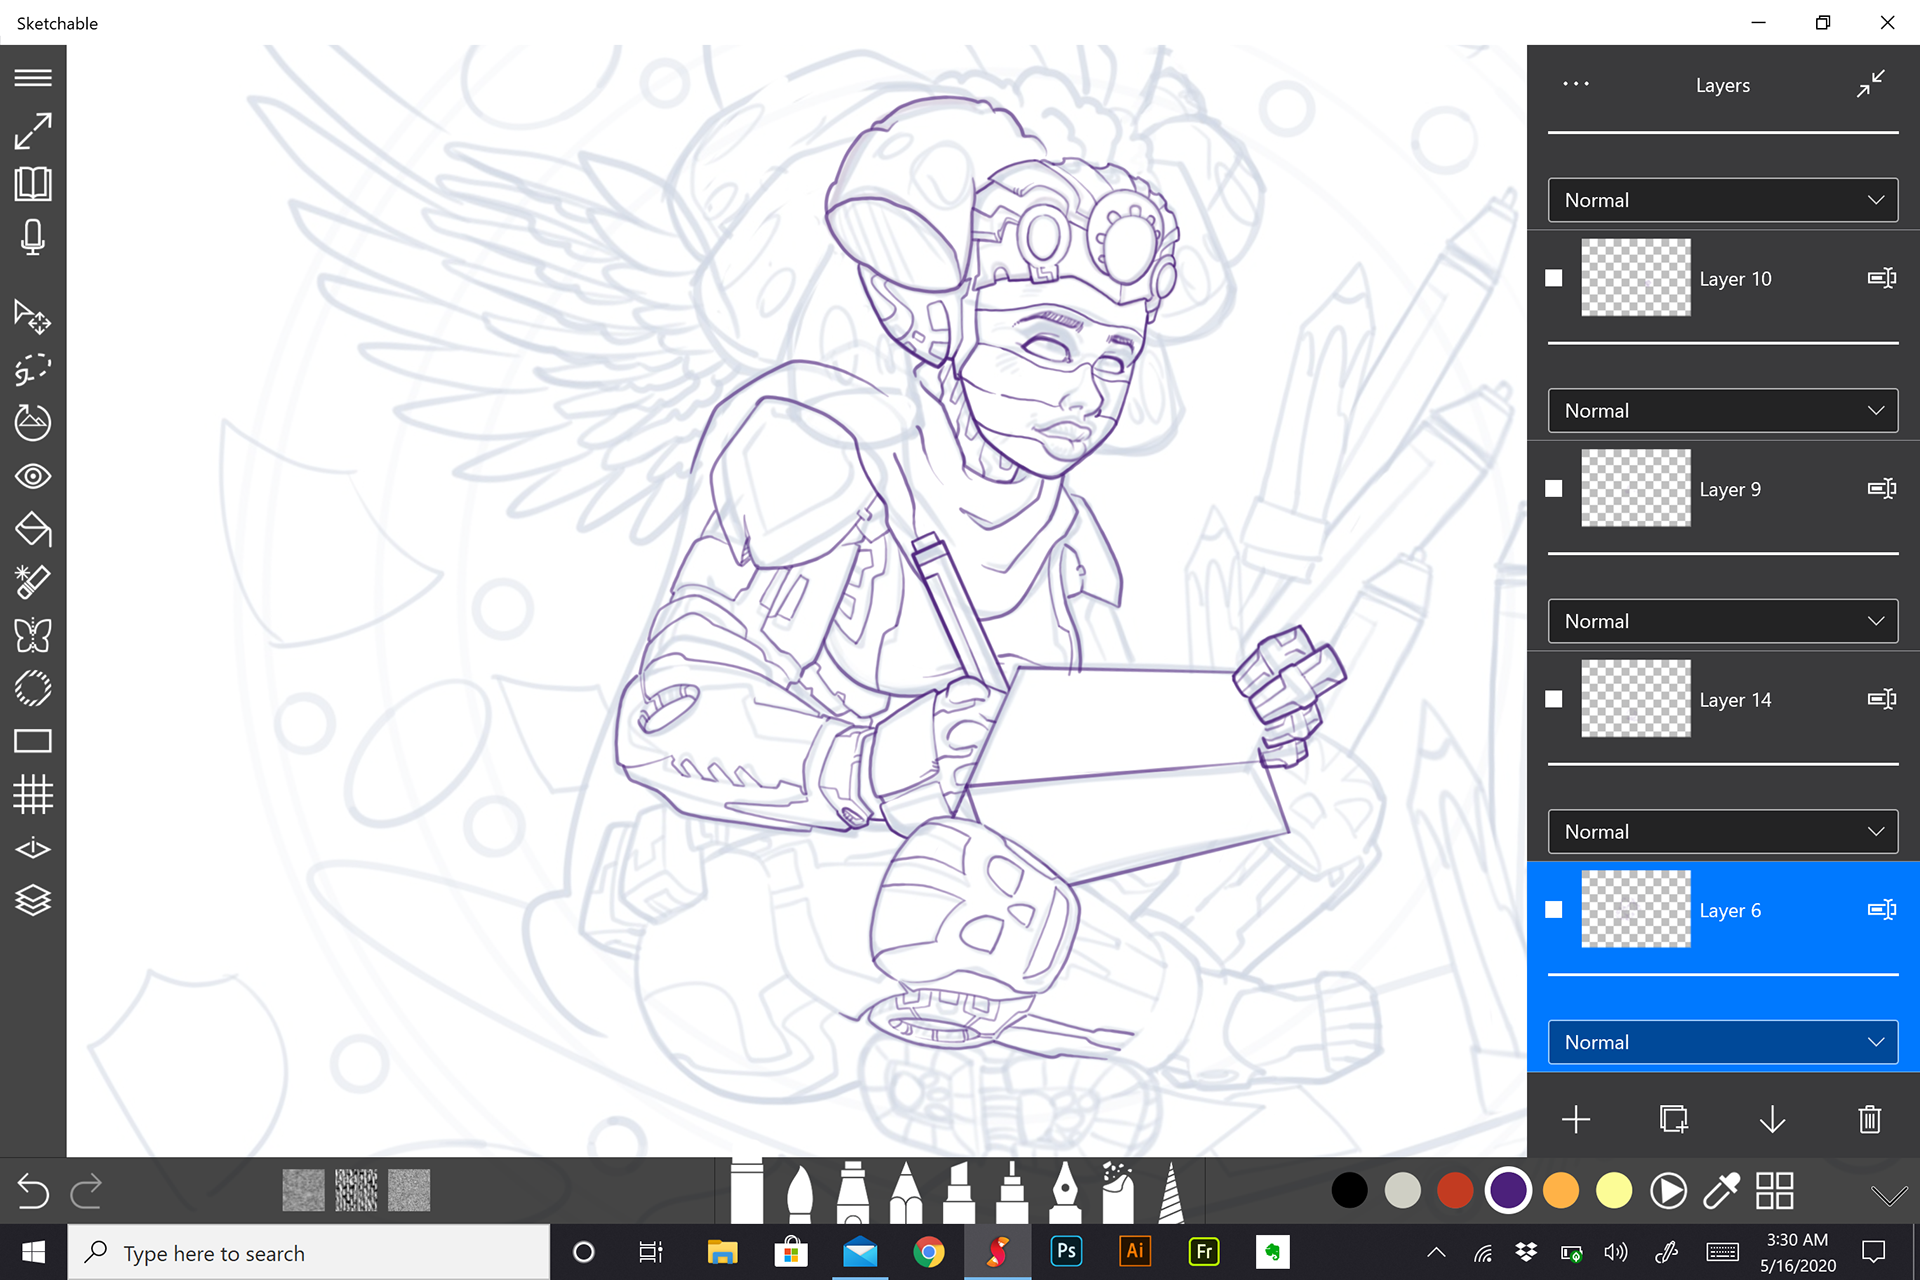
Task: Expand bottom toolbar with chevron arrow
Action: [x=1889, y=1195]
